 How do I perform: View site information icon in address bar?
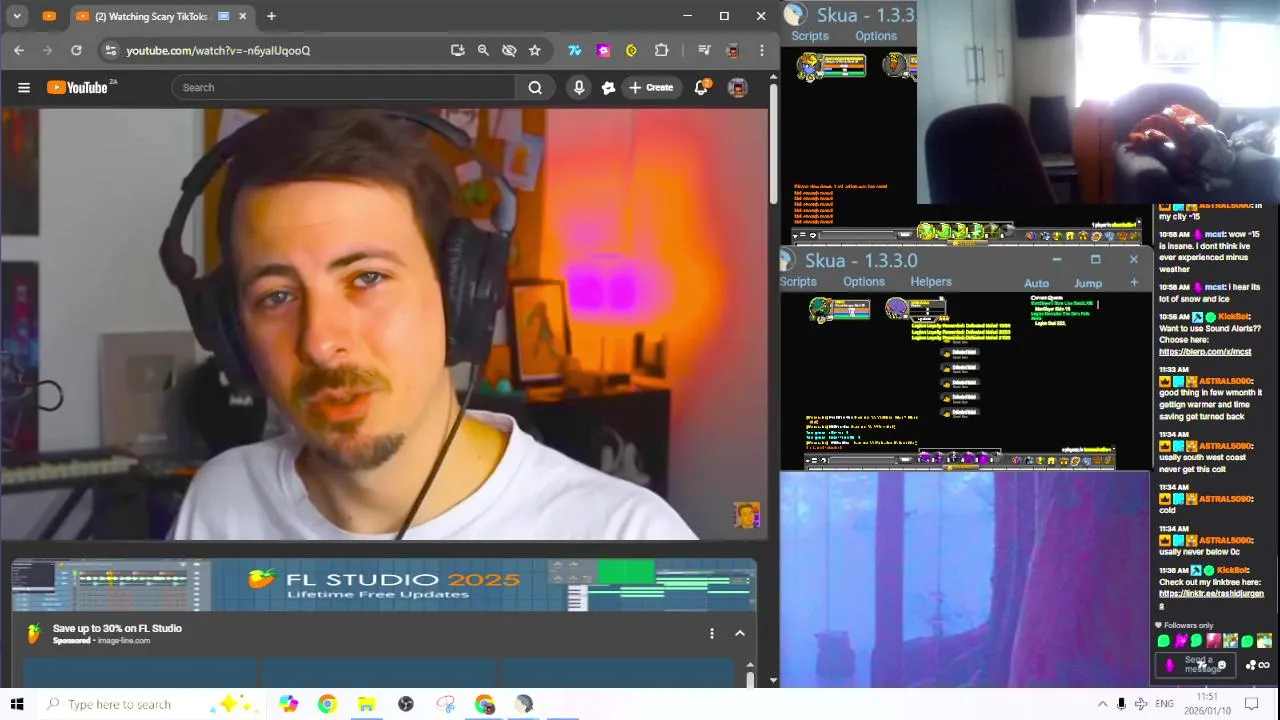110,50
